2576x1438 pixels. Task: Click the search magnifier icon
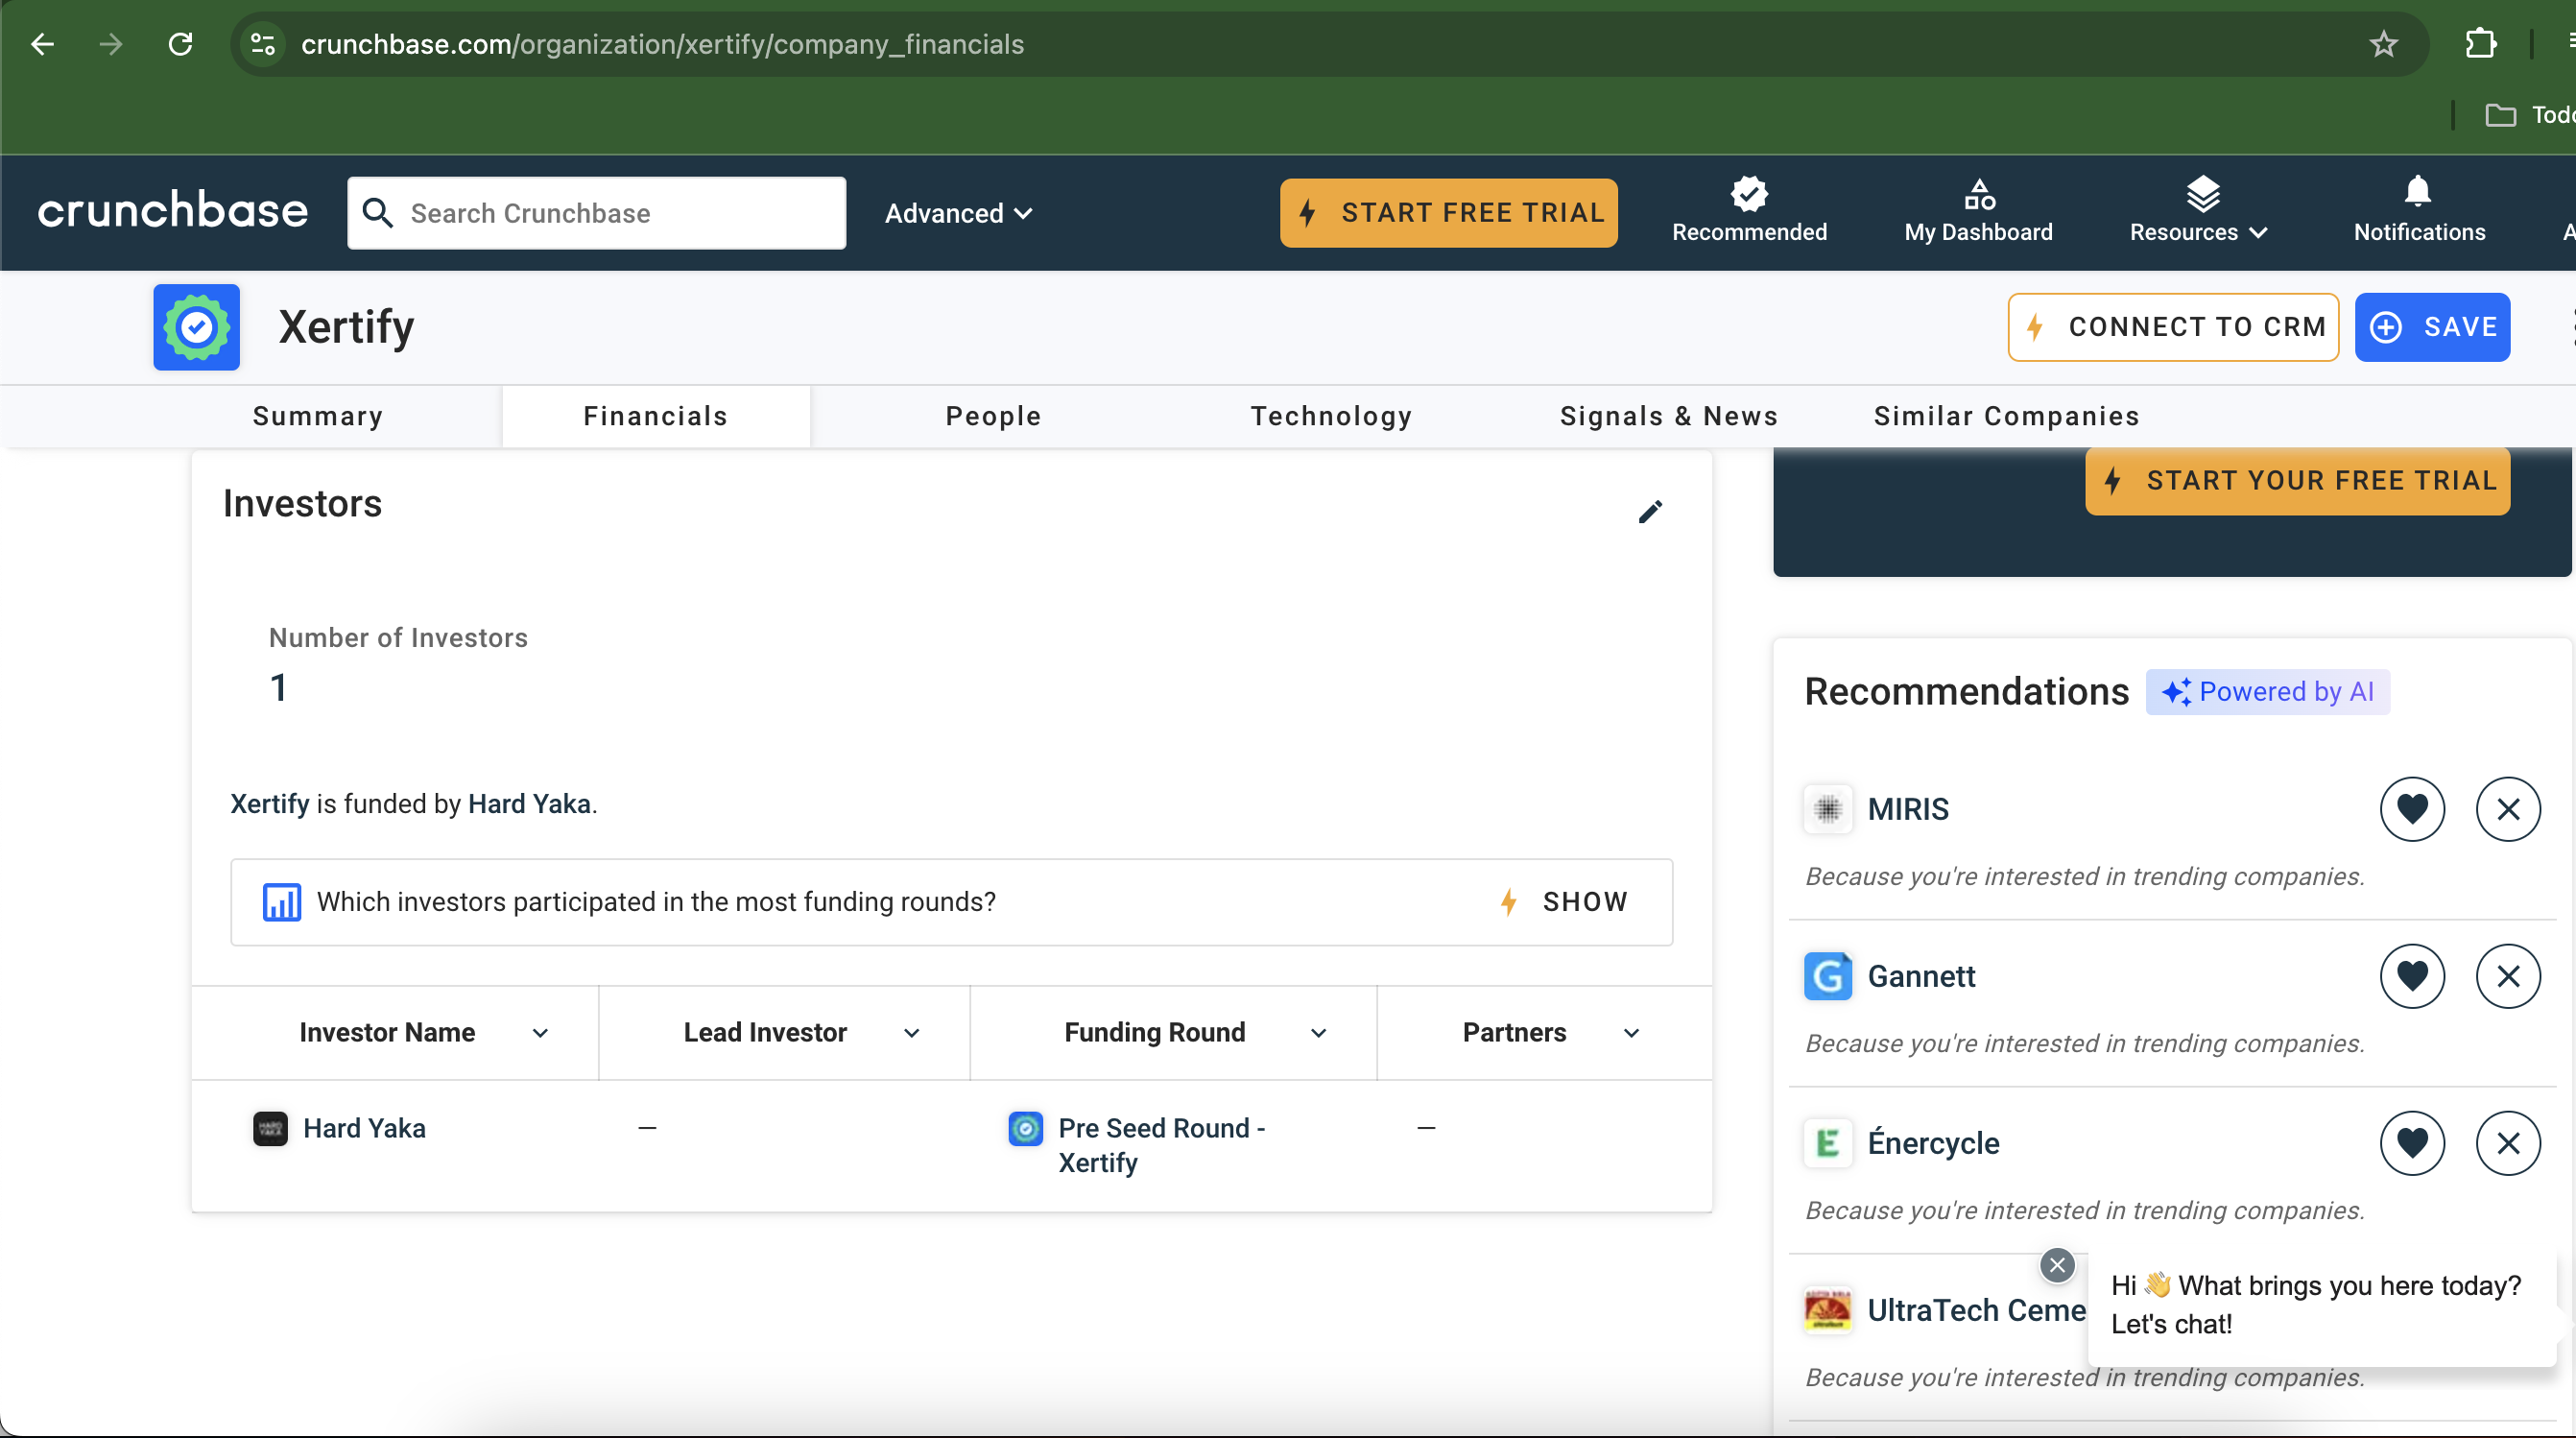point(378,213)
